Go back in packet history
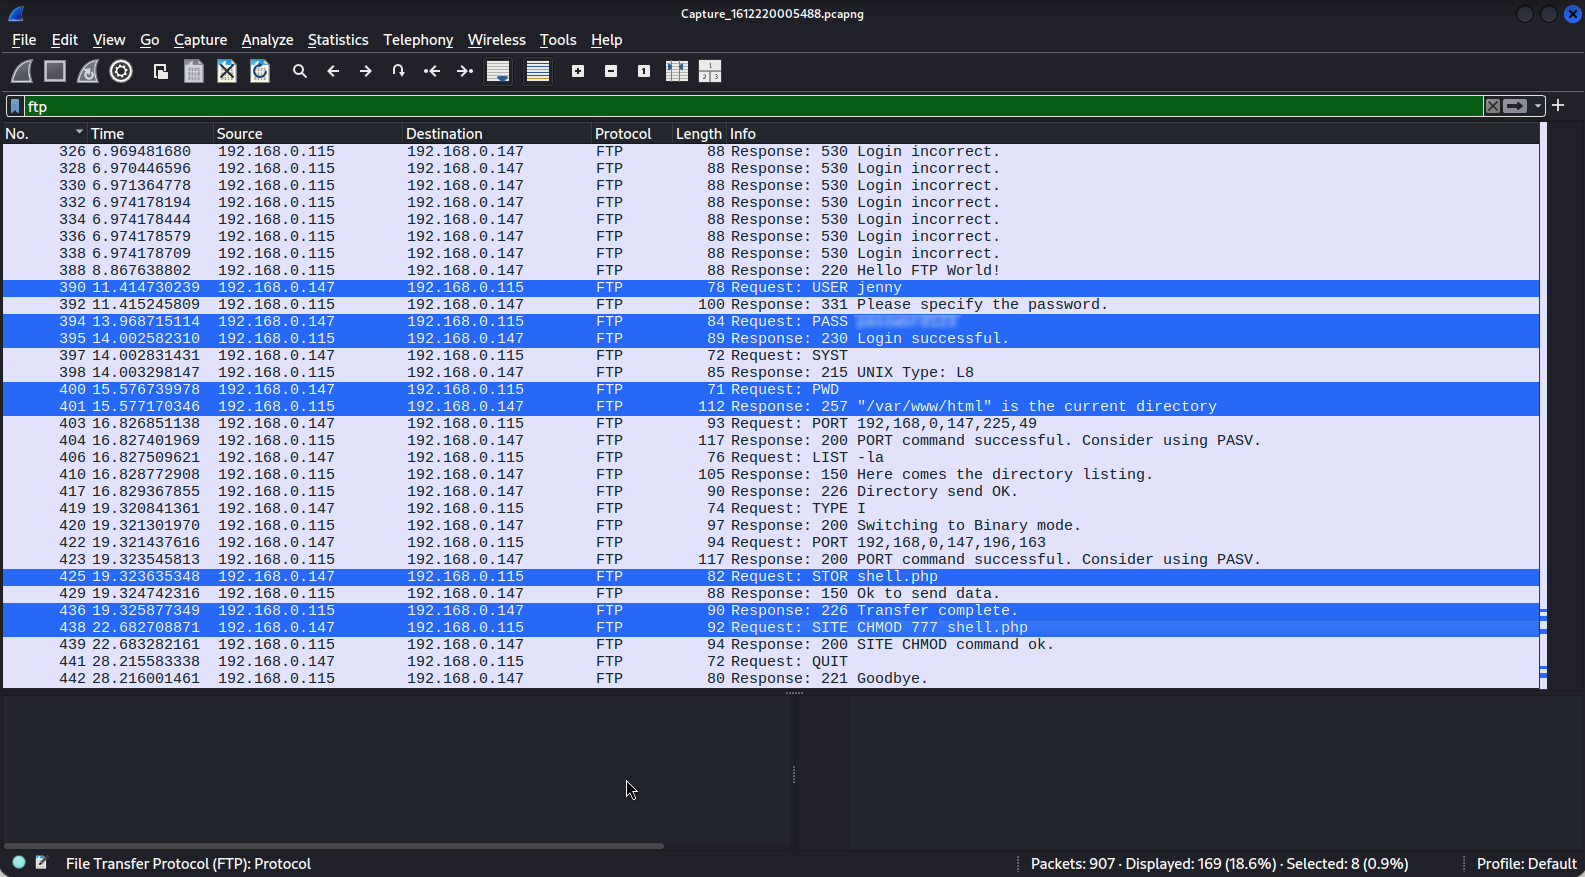The image size is (1585, 877). 333,71
